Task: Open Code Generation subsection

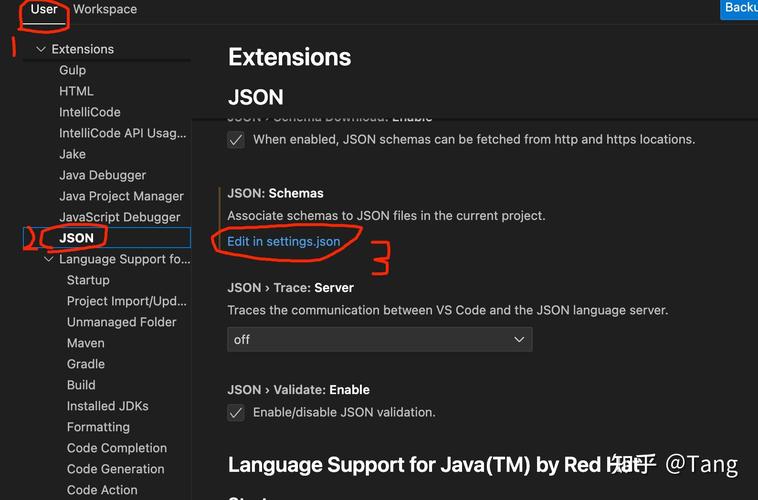Action: pyautogui.click(x=116, y=469)
